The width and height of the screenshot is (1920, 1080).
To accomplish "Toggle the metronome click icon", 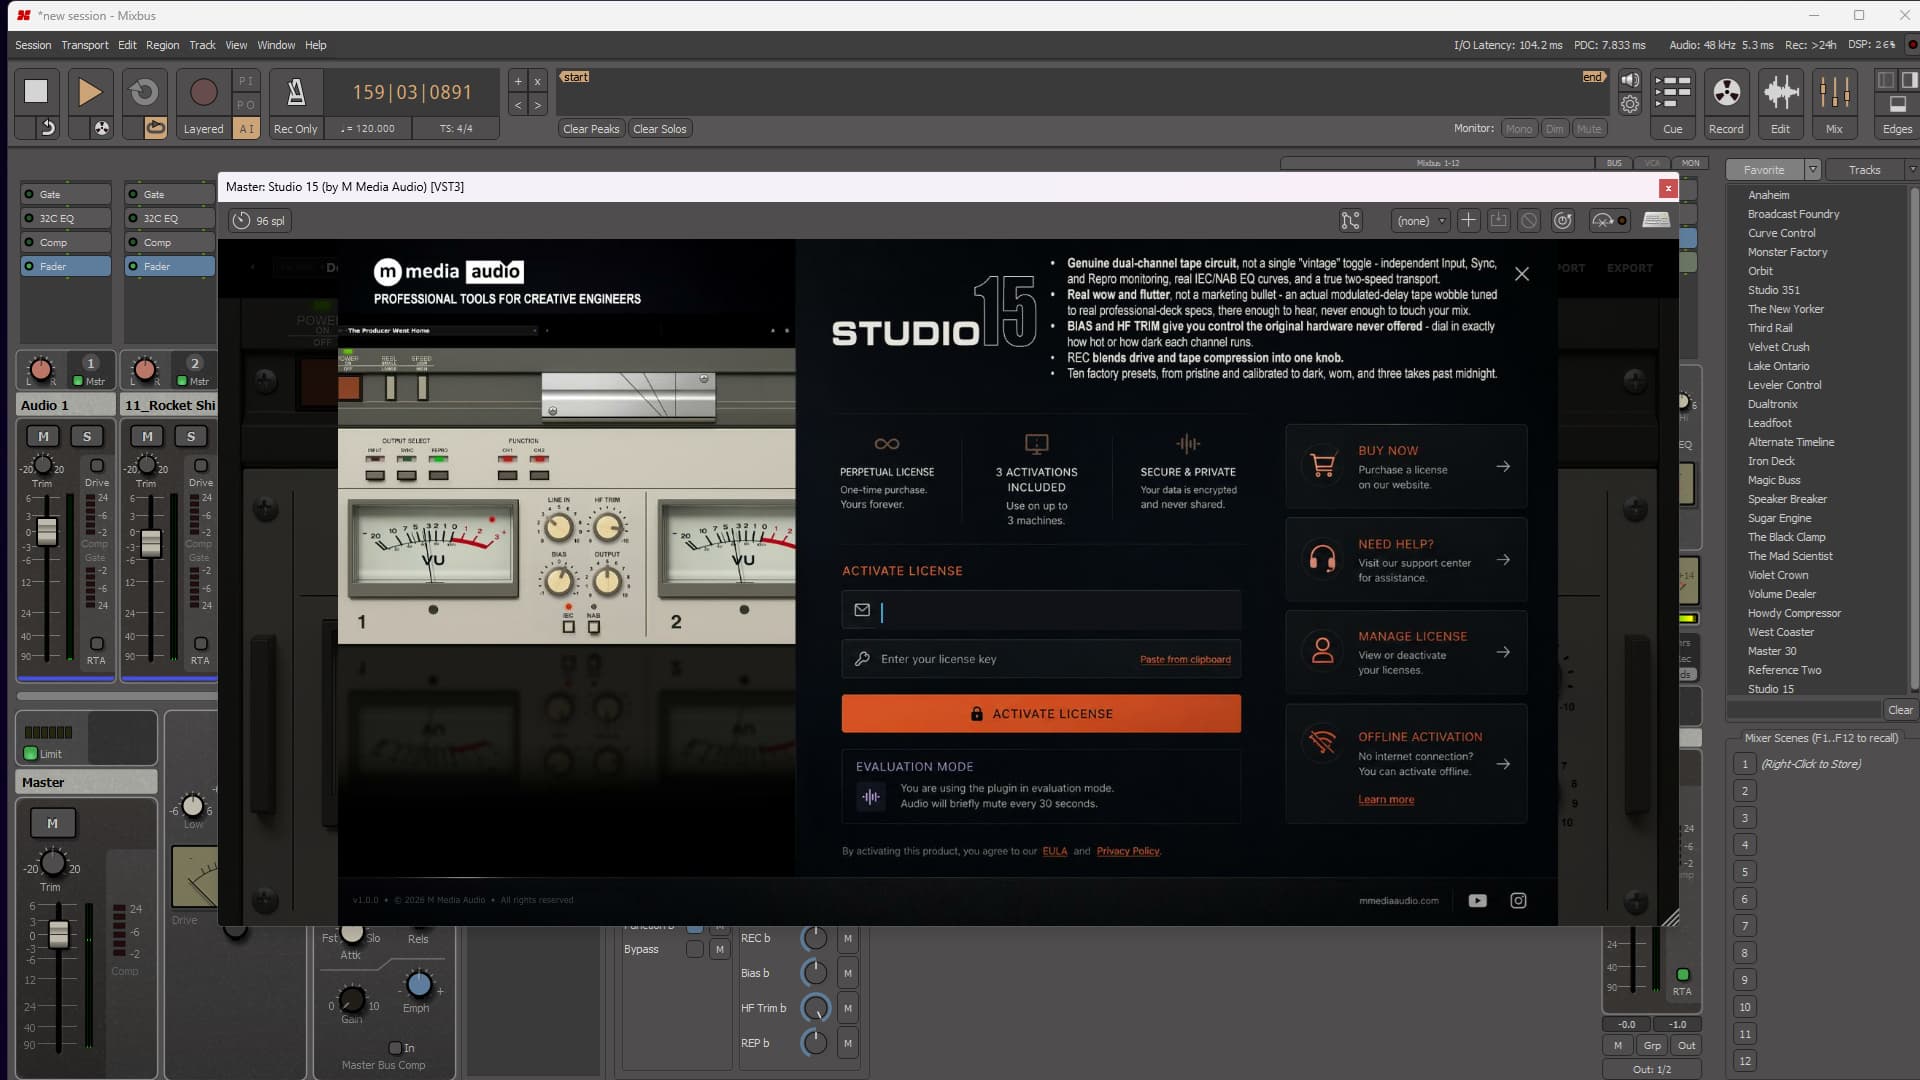I will coord(296,92).
